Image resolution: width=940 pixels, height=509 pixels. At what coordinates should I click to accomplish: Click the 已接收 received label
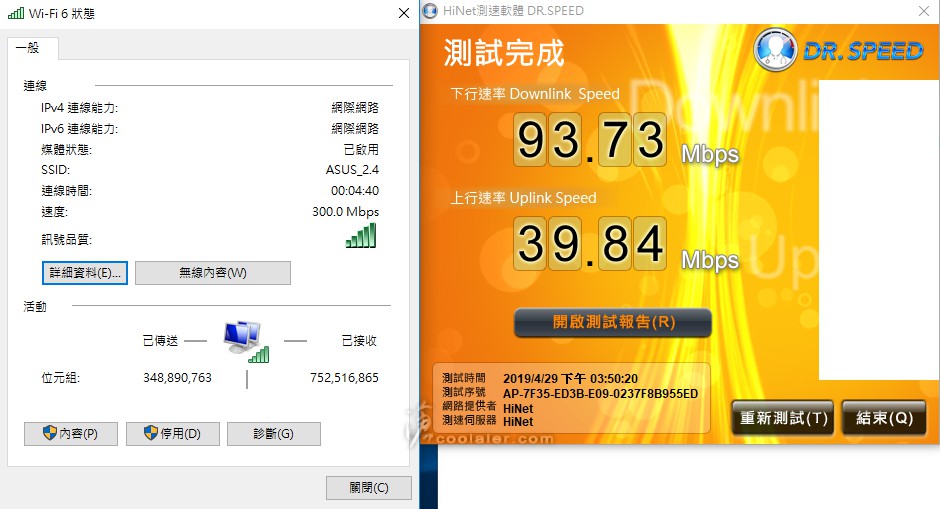pyautogui.click(x=359, y=341)
